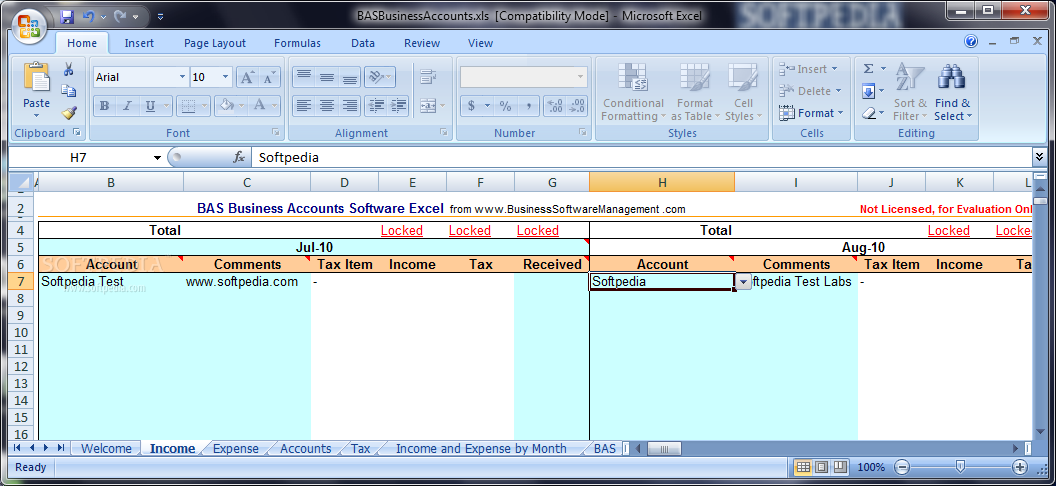Click the Locked link in column G

tap(537, 230)
